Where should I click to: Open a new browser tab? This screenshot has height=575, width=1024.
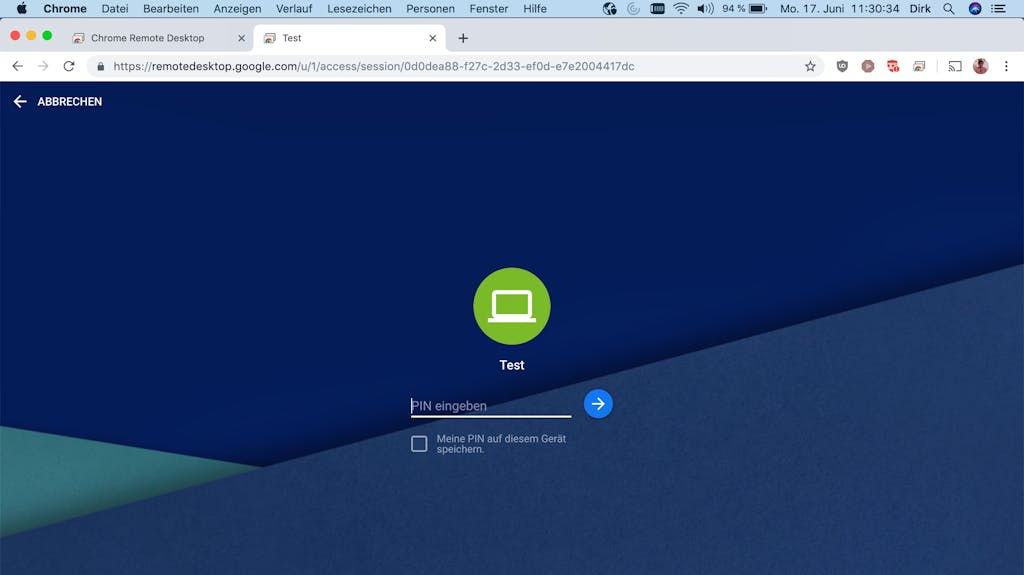pyautogui.click(x=463, y=38)
